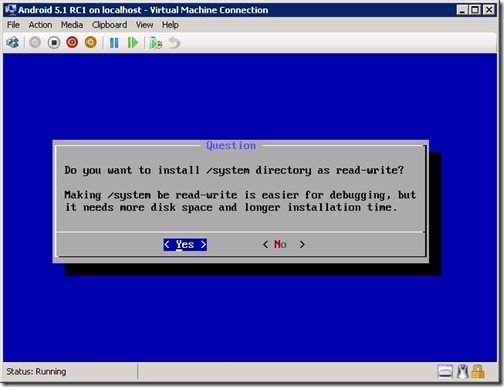Click the green Reset play icon
504x387 pixels.
(x=133, y=43)
